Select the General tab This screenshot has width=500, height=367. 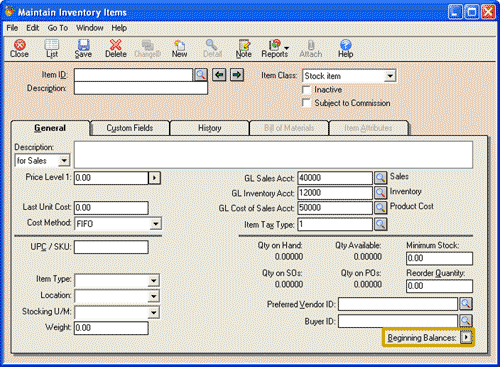[x=50, y=128]
